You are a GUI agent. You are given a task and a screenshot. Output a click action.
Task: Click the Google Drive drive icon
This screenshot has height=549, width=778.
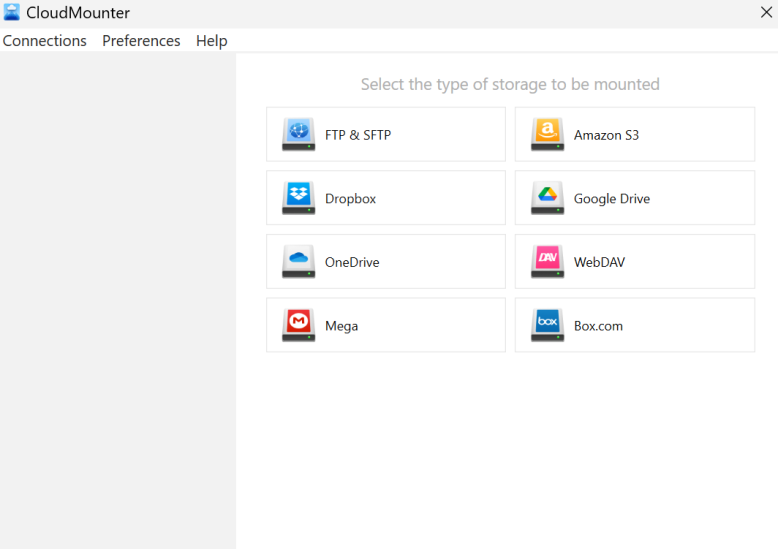tap(547, 198)
